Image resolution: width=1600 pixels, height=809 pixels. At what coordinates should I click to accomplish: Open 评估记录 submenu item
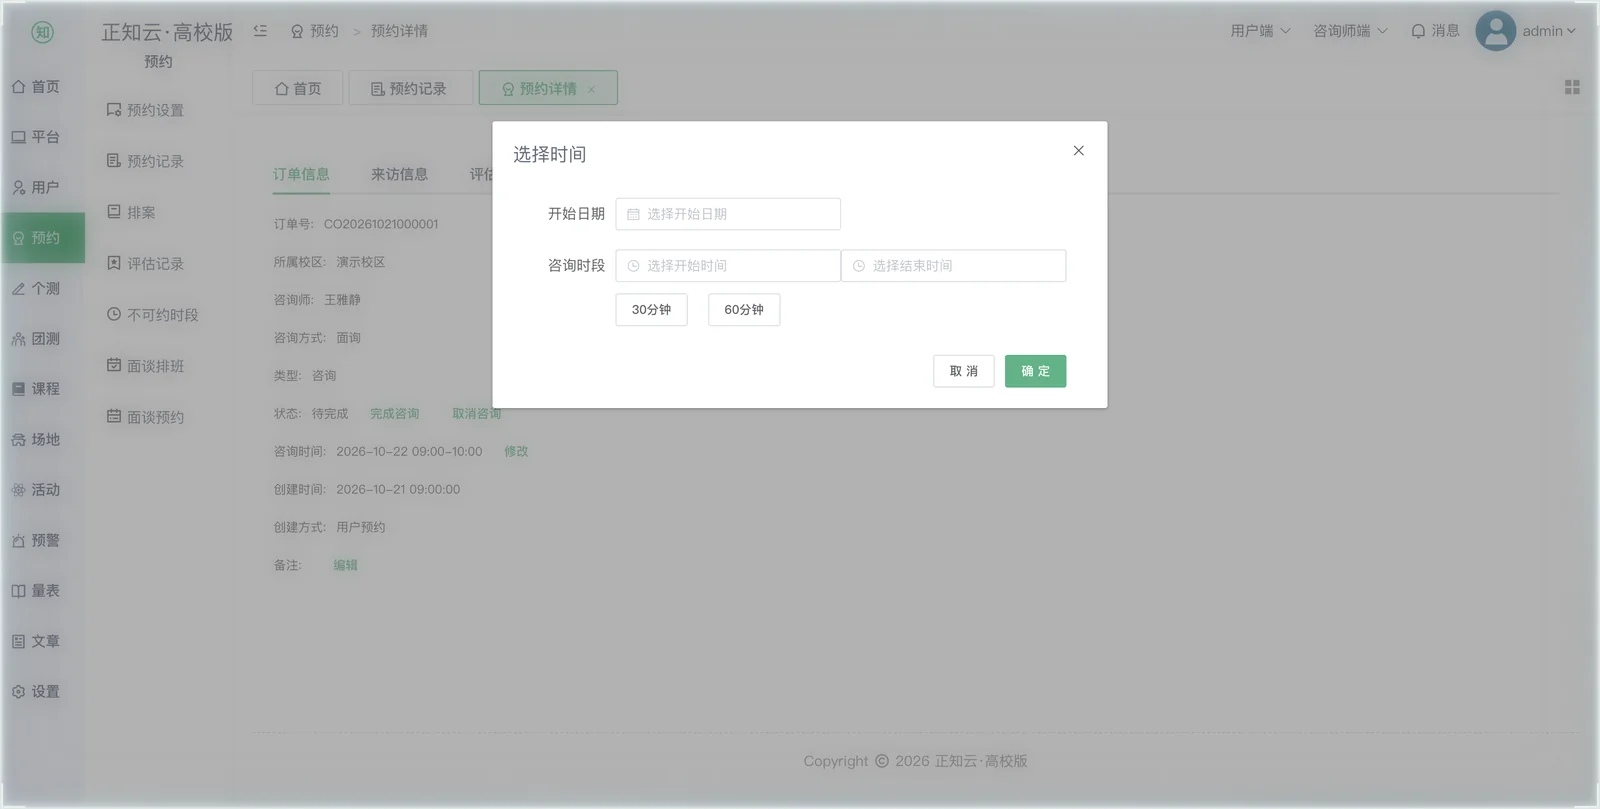click(x=145, y=264)
